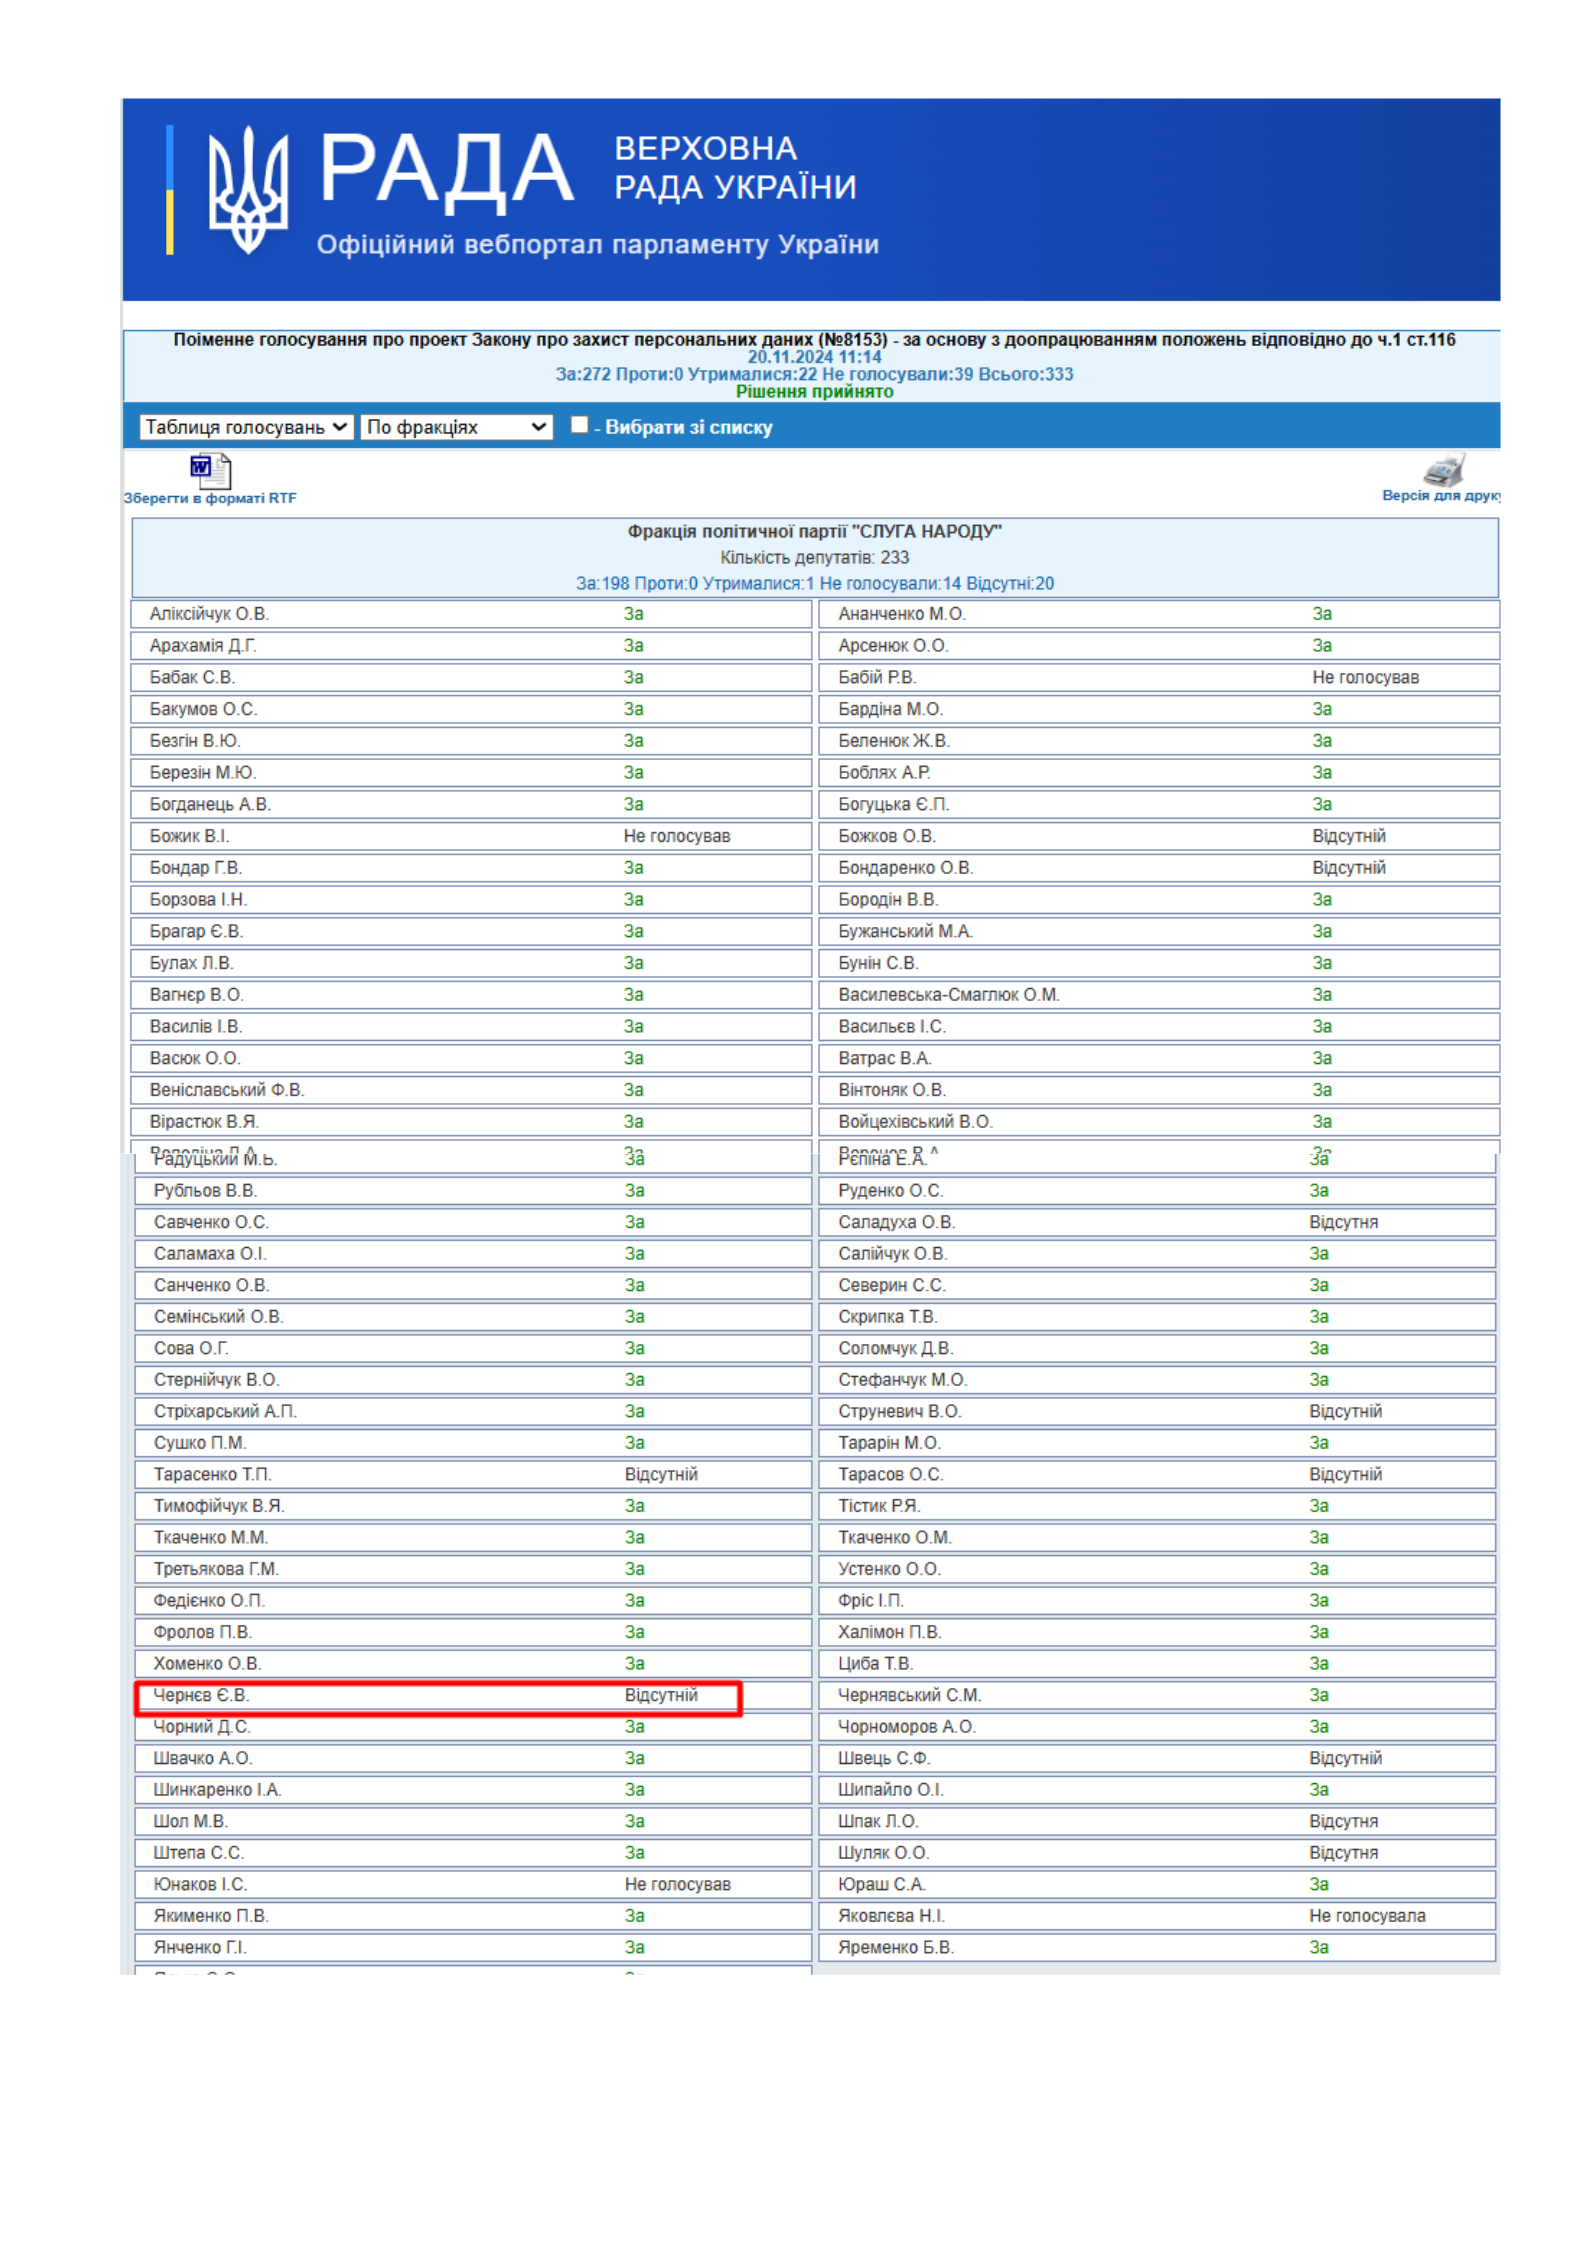
Task: Select deputy "Борзова І.Н."
Action: pyautogui.click(x=198, y=900)
